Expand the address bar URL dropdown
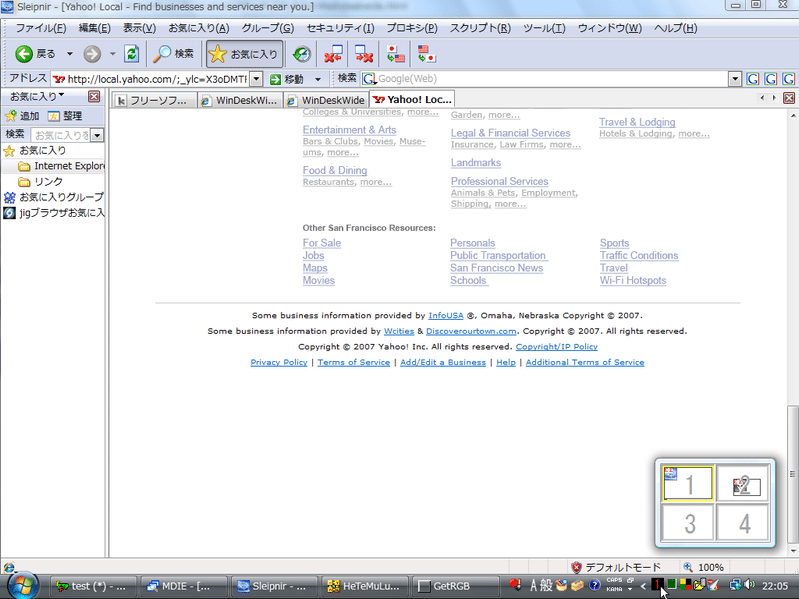 (257, 79)
